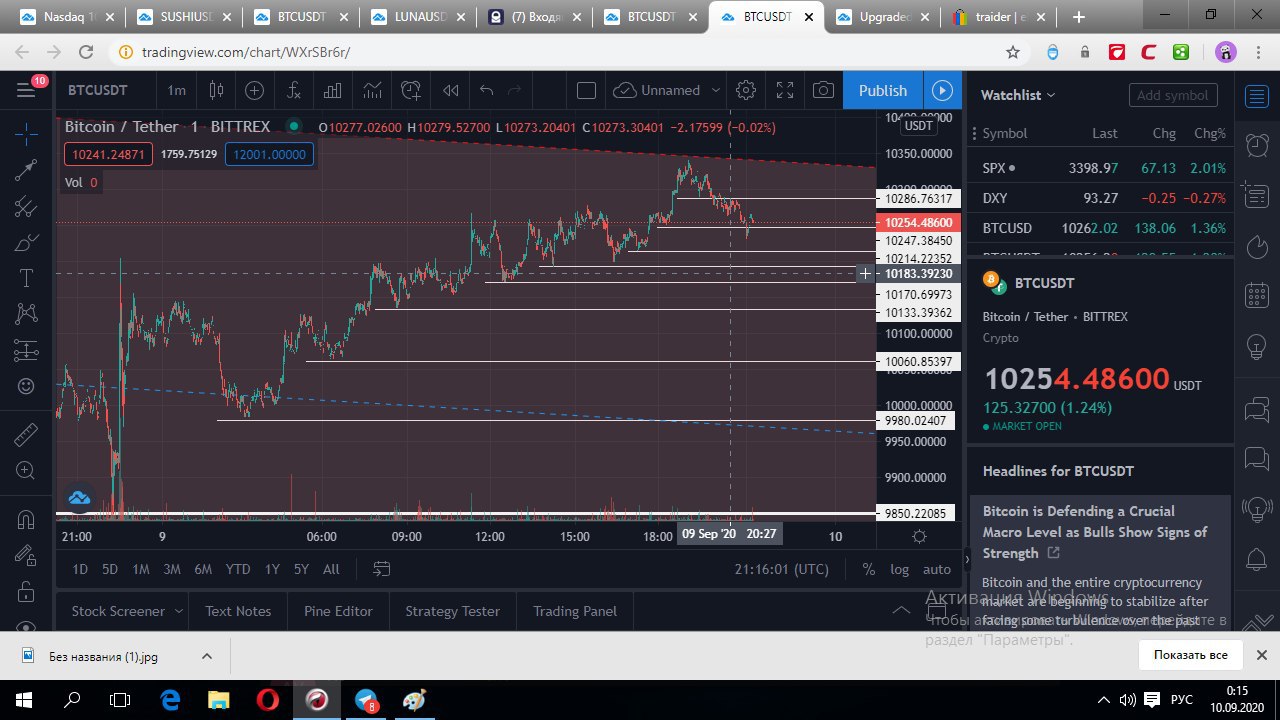Open the patterns tool in left toolbar
This screenshot has width=1280, height=720.
pos(26,314)
